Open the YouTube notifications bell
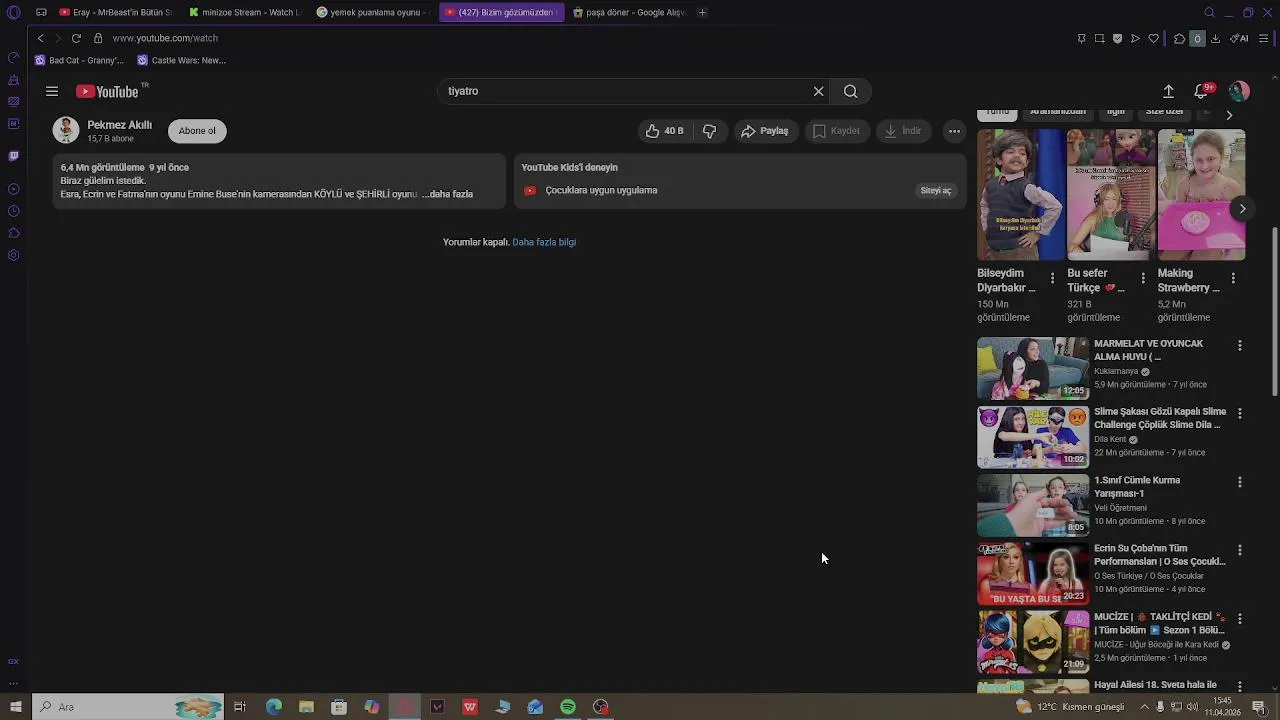 click(1202, 91)
